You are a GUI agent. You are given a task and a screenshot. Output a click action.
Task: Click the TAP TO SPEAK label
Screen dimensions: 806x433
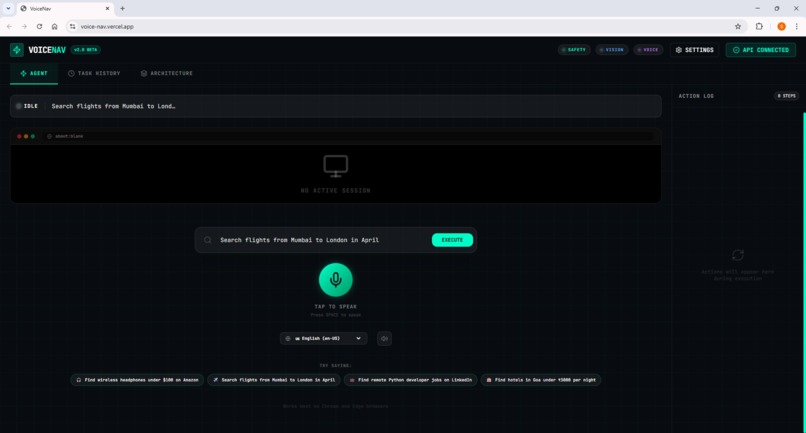[336, 306]
